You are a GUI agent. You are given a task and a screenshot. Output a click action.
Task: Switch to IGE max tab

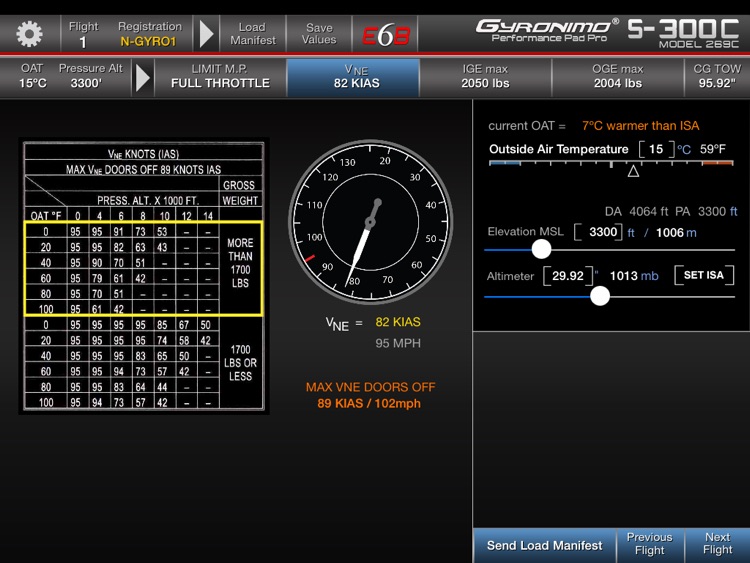point(485,77)
